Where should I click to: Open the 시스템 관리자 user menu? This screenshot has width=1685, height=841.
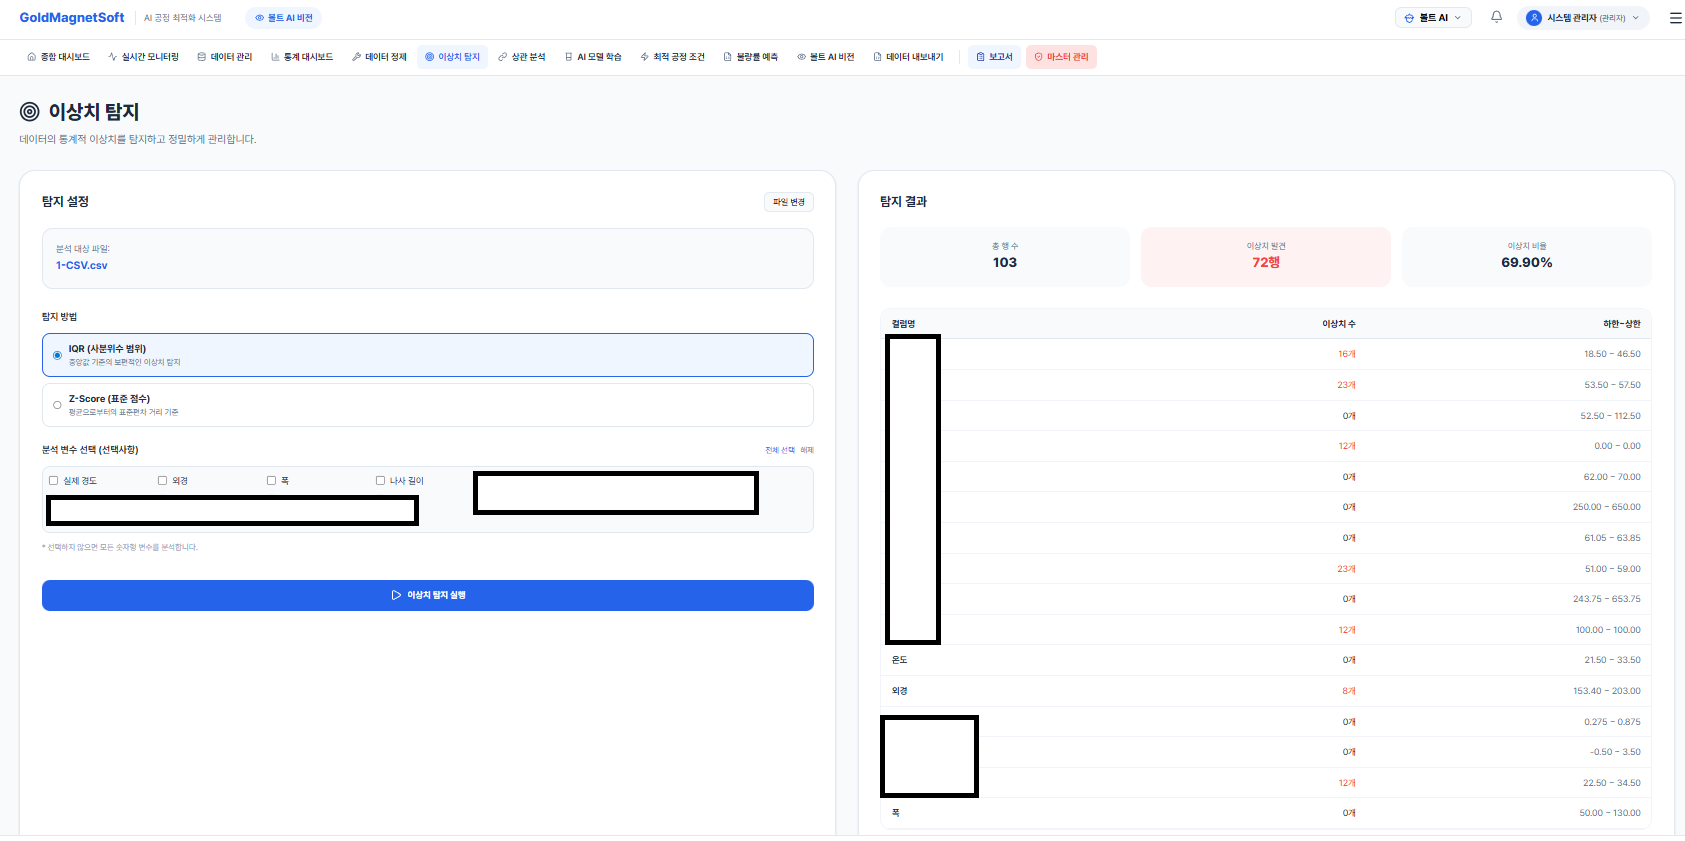1583,18
